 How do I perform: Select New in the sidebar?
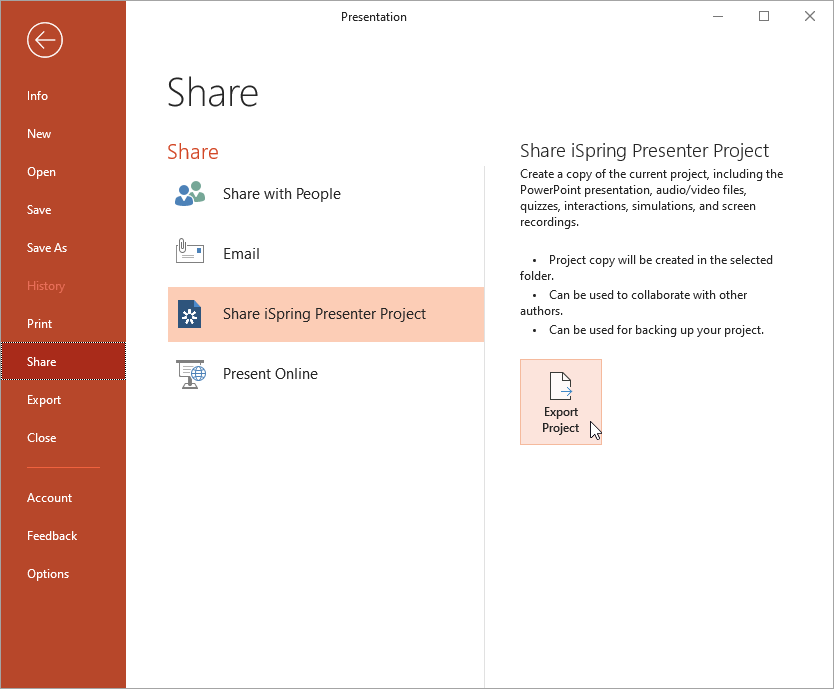(x=39, y=134)
